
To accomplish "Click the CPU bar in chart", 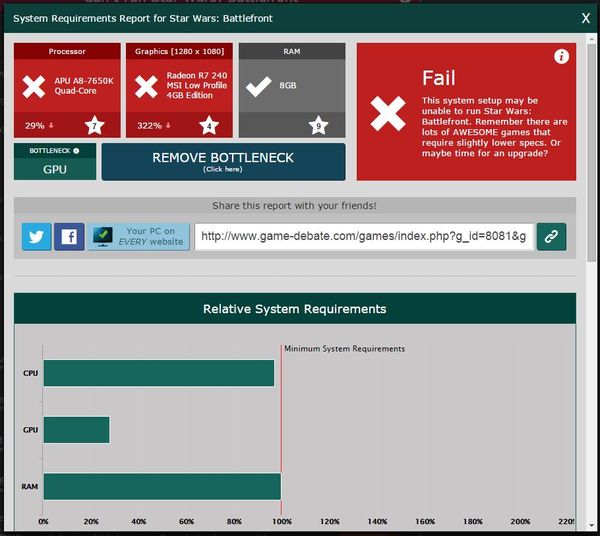I will (x=159, y=373).
